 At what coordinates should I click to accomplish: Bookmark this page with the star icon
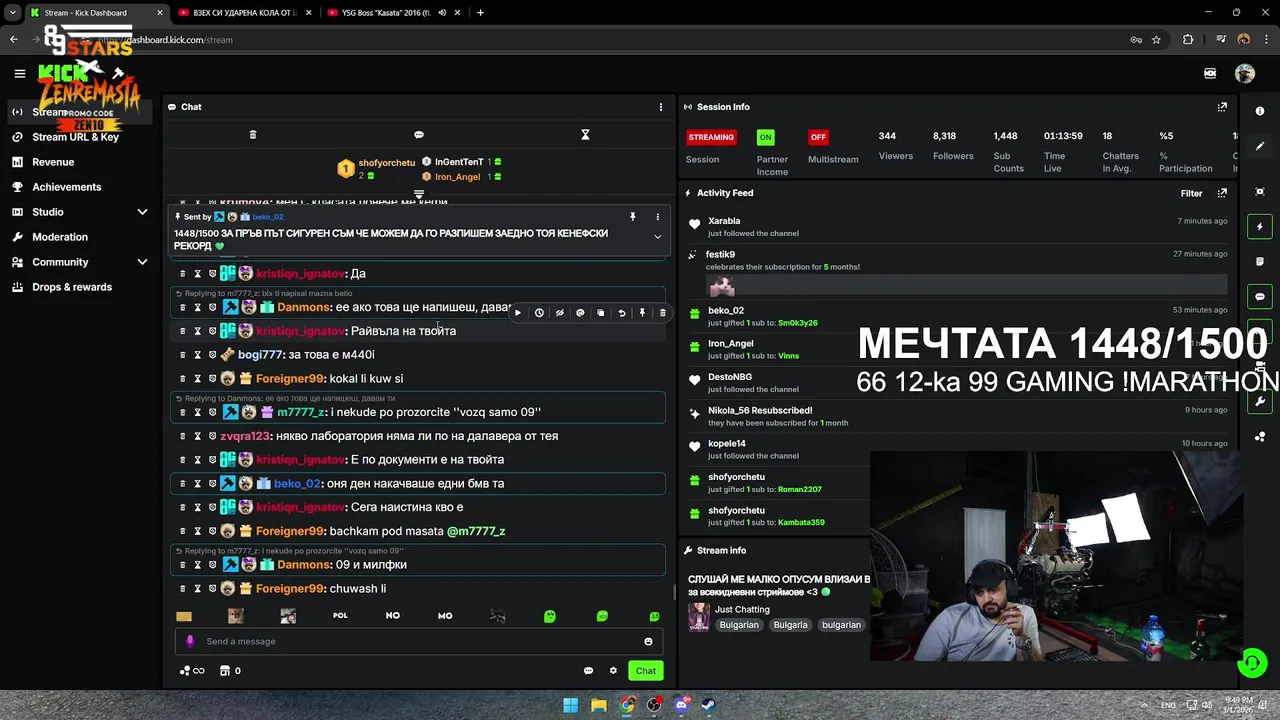pyautogui.click(x=1156, y=40)
